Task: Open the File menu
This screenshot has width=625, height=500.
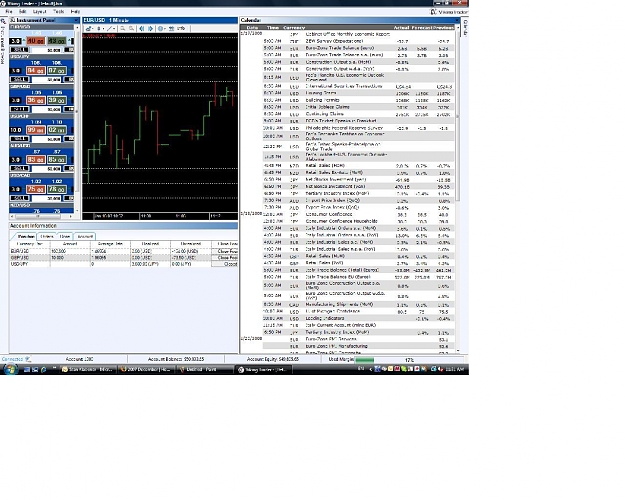Action: point(9,12)
